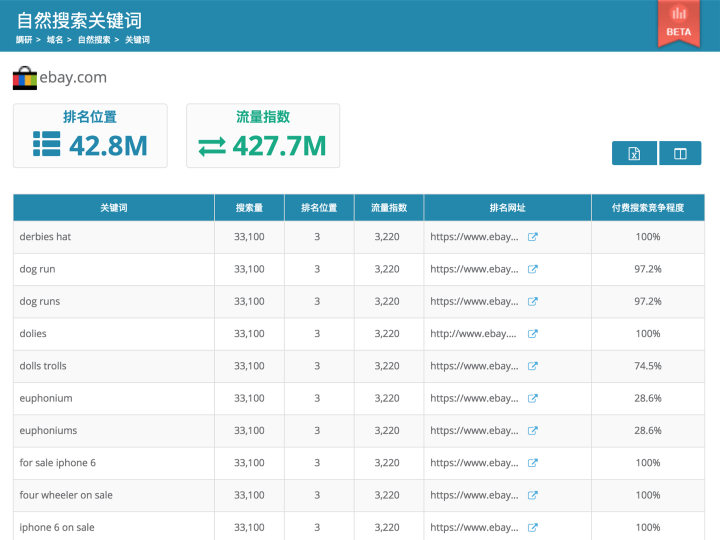
Task: Sort by 流量指数 column header
Action: coord(389,208)
